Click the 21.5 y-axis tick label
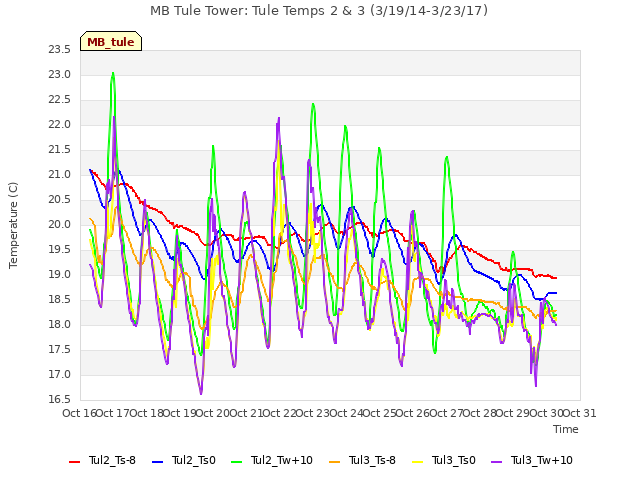The image size is (640, 480). [x=60, y=150]
